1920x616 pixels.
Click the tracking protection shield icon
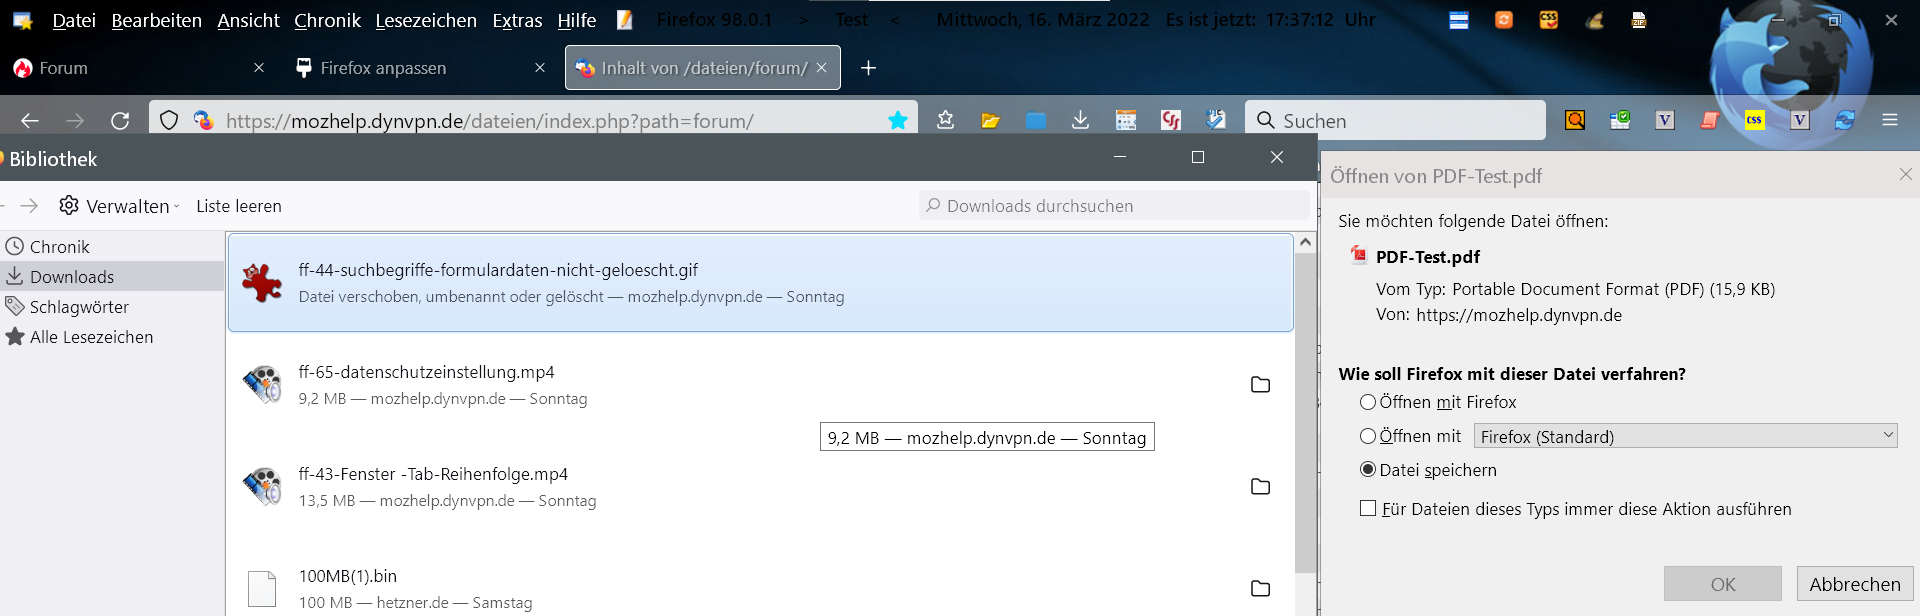tap(169, 121)
